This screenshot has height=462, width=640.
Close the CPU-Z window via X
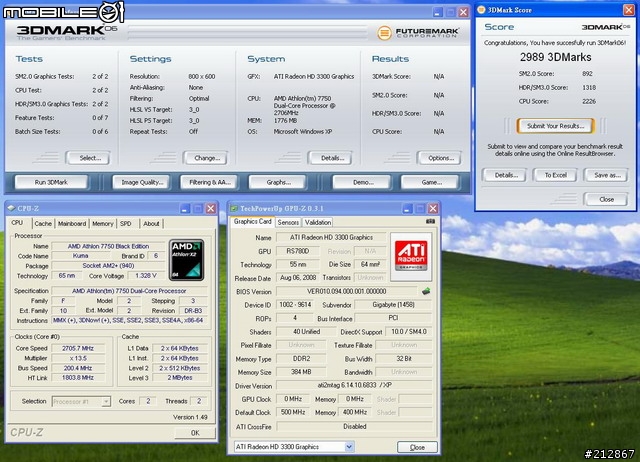(211, 209)
